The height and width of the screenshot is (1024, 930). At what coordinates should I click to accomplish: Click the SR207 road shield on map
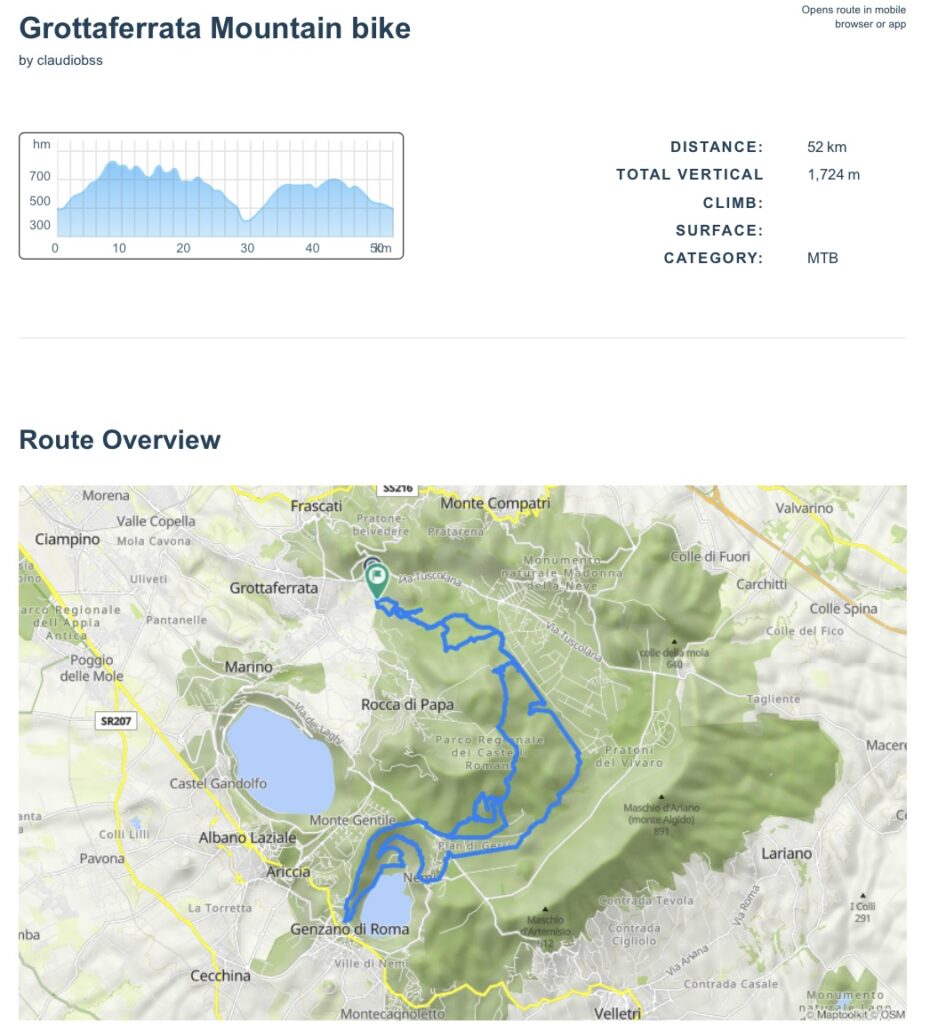(x=117, y=721)
